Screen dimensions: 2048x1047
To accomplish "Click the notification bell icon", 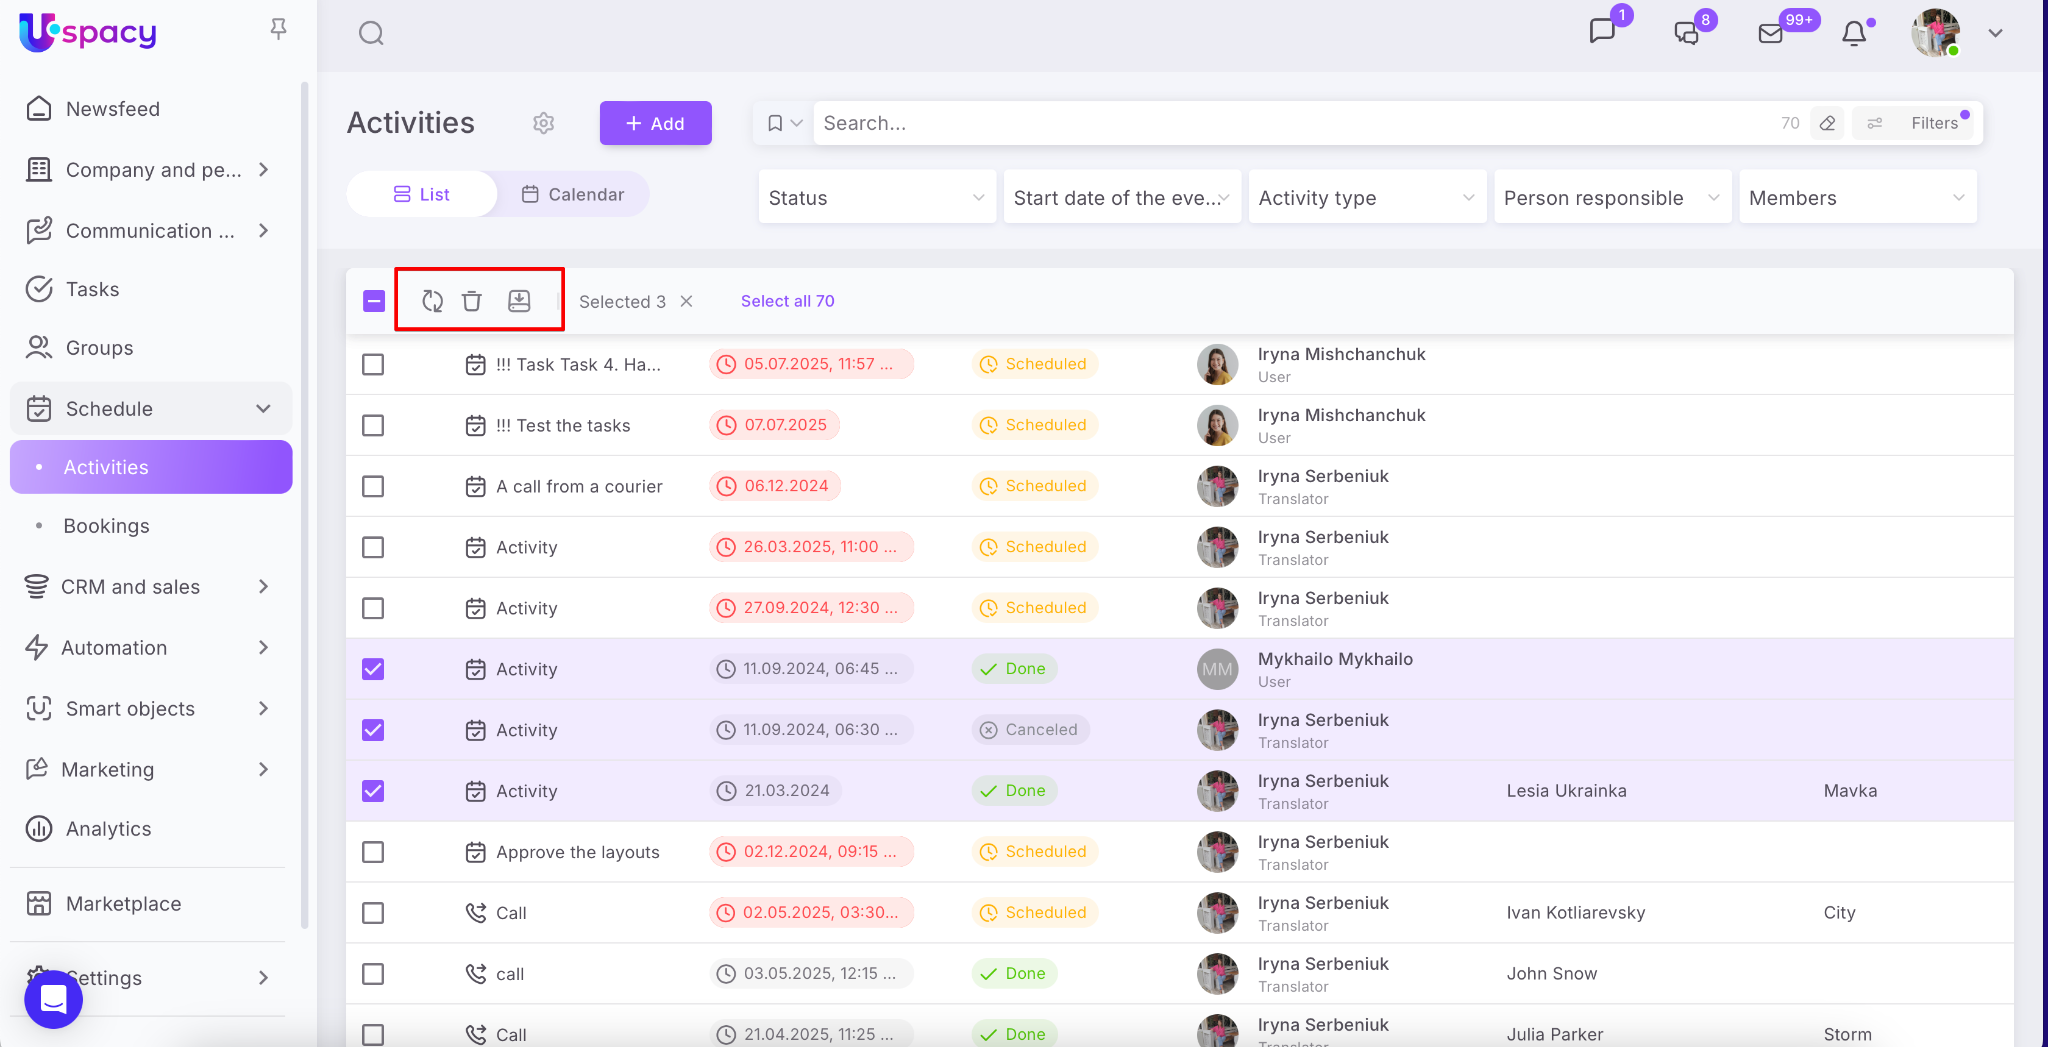I will pyautogui.click(x=1854, y=33).
